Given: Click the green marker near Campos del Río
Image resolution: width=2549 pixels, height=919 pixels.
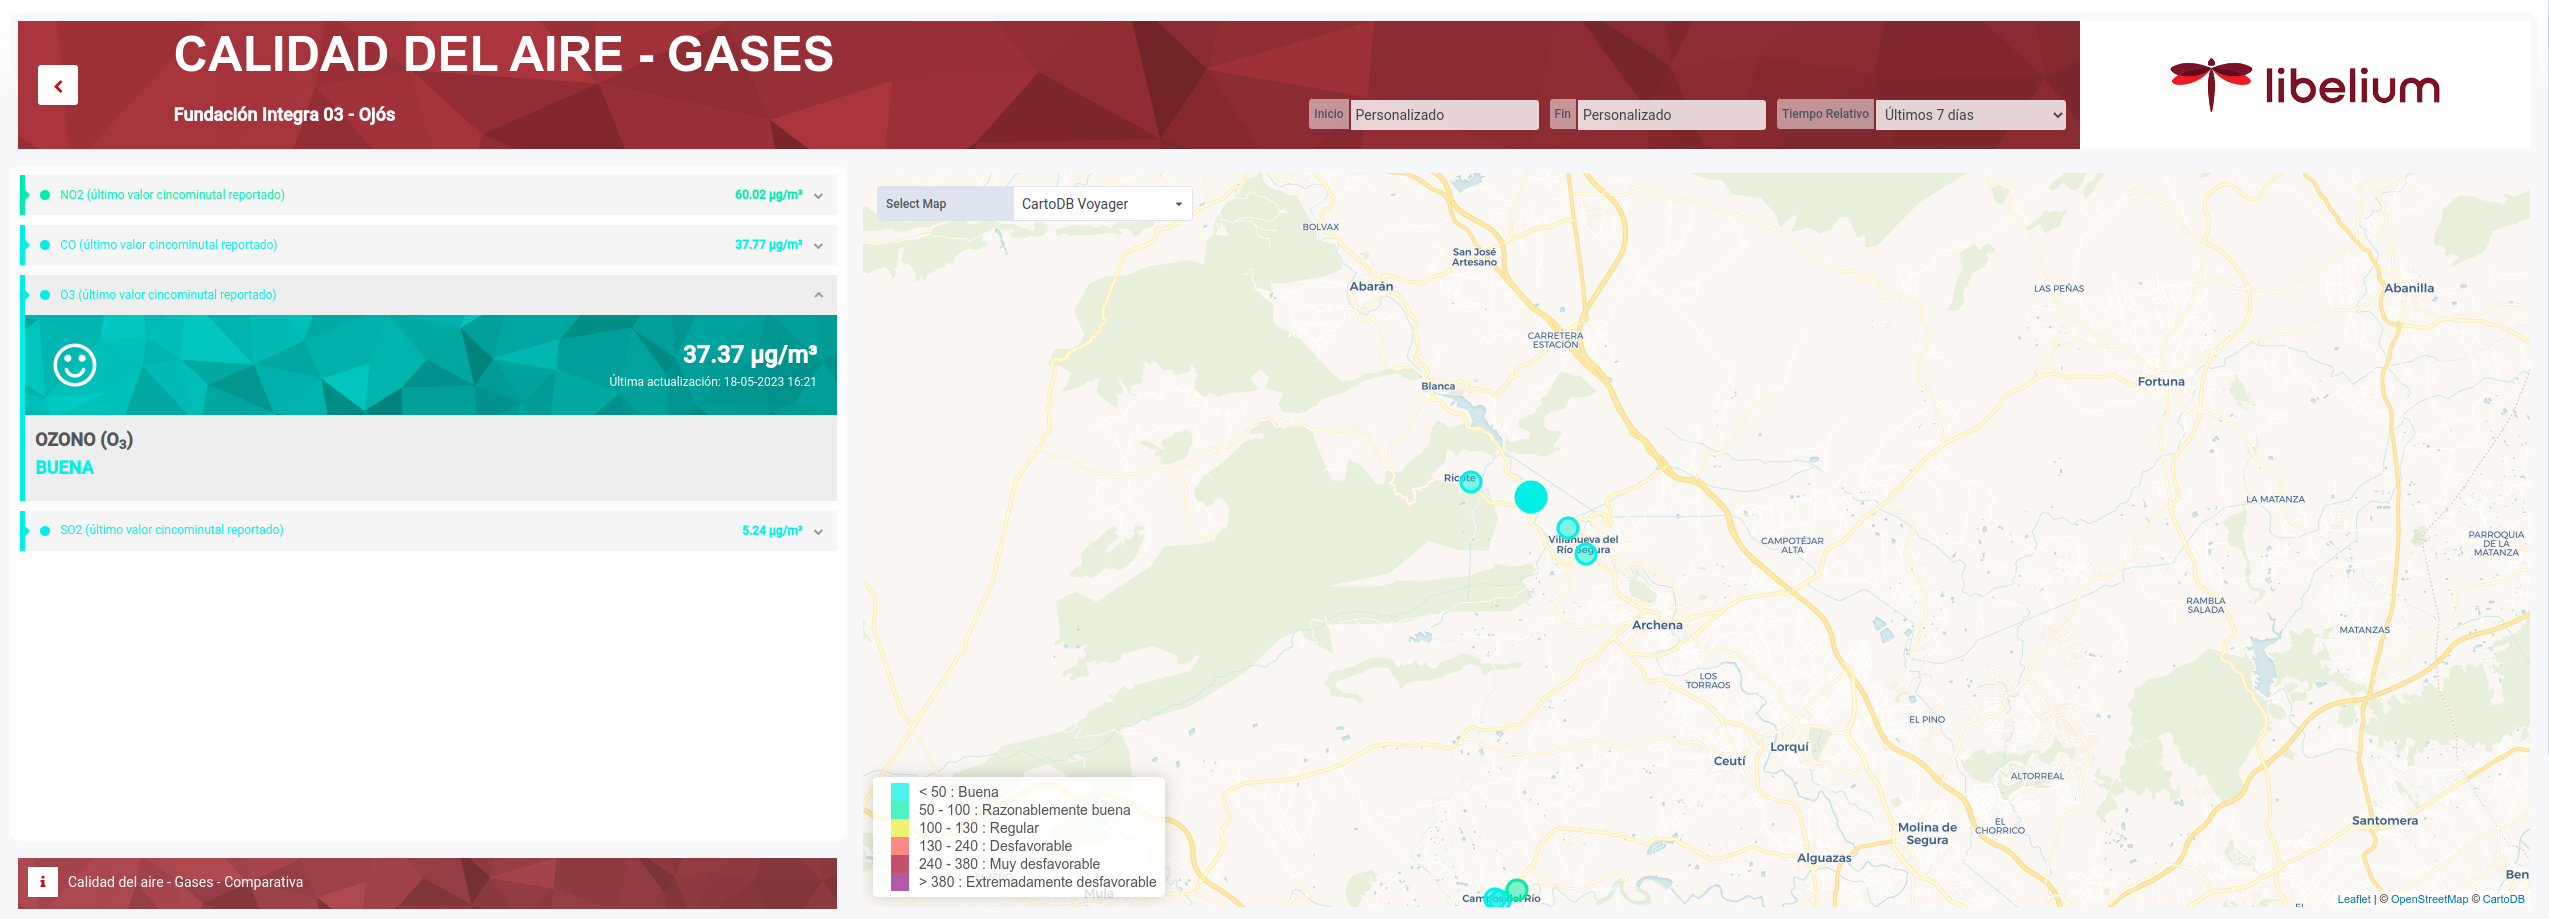Looking at the screenshot, I should pos(1516,889).
